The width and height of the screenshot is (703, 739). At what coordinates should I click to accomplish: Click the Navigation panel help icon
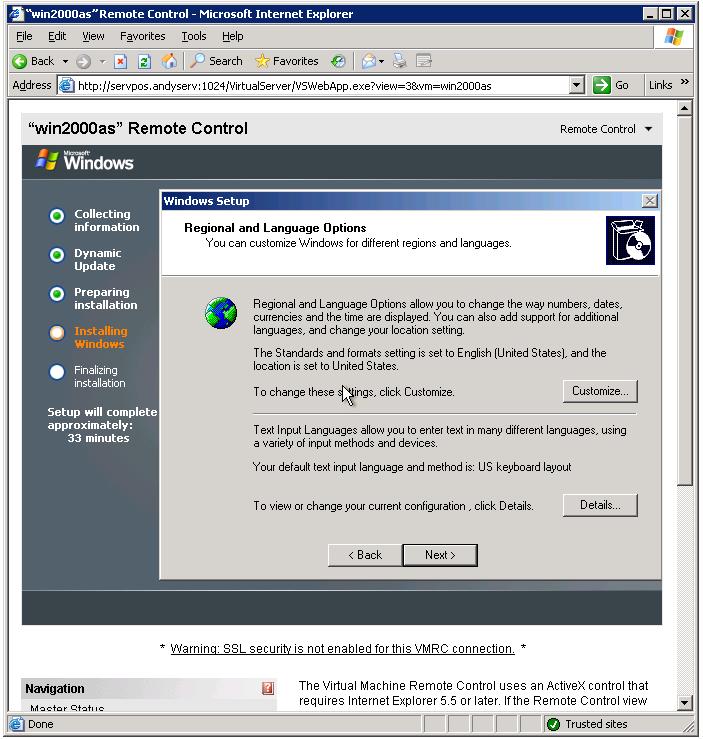click(268, 689)
